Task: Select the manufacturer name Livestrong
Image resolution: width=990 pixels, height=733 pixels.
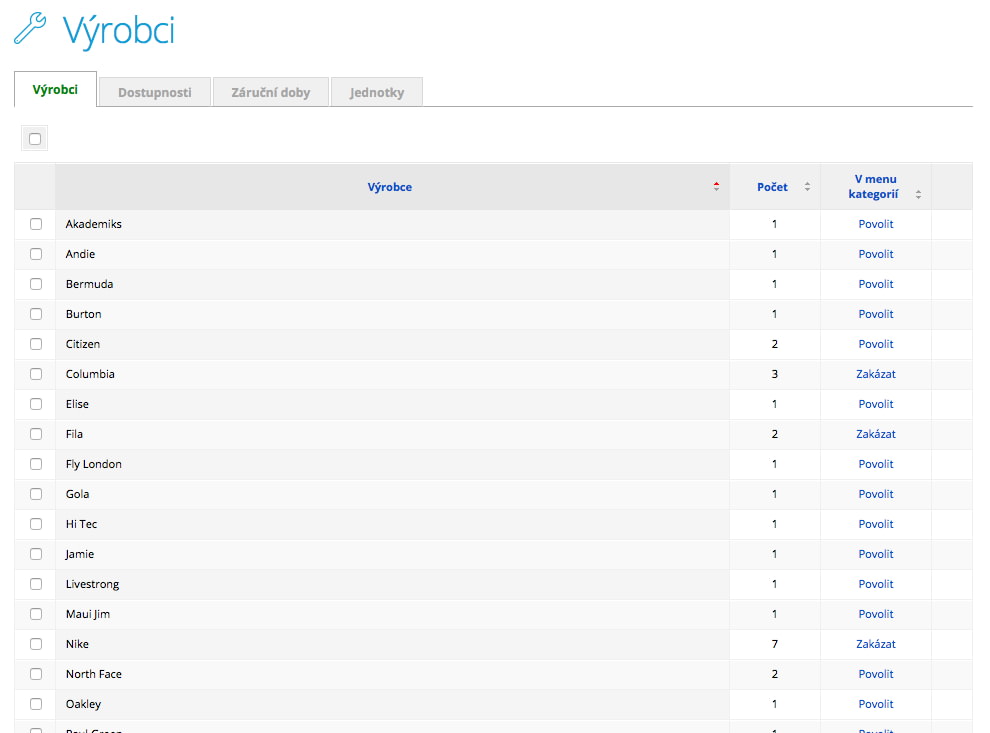Action: (x=92, y=584)
